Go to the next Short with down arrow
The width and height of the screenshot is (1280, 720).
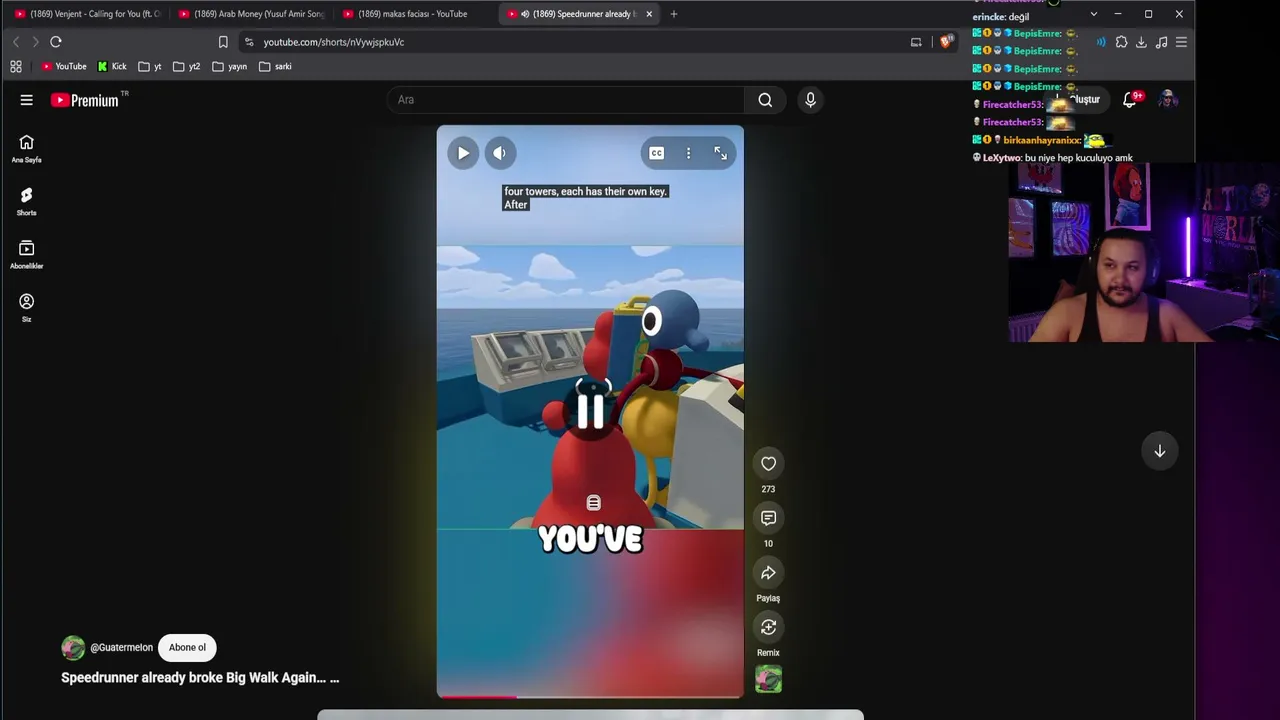pyautogui.click(x=1160, y=451)
